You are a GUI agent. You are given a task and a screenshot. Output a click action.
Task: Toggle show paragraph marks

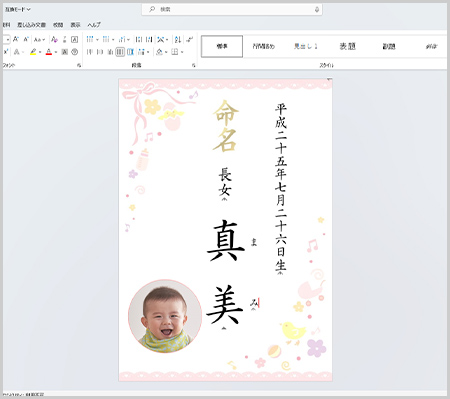click(x=190, y=39)
